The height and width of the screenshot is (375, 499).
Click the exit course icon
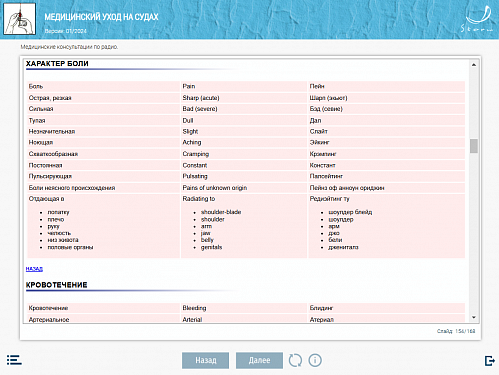[x=489, y=361]
